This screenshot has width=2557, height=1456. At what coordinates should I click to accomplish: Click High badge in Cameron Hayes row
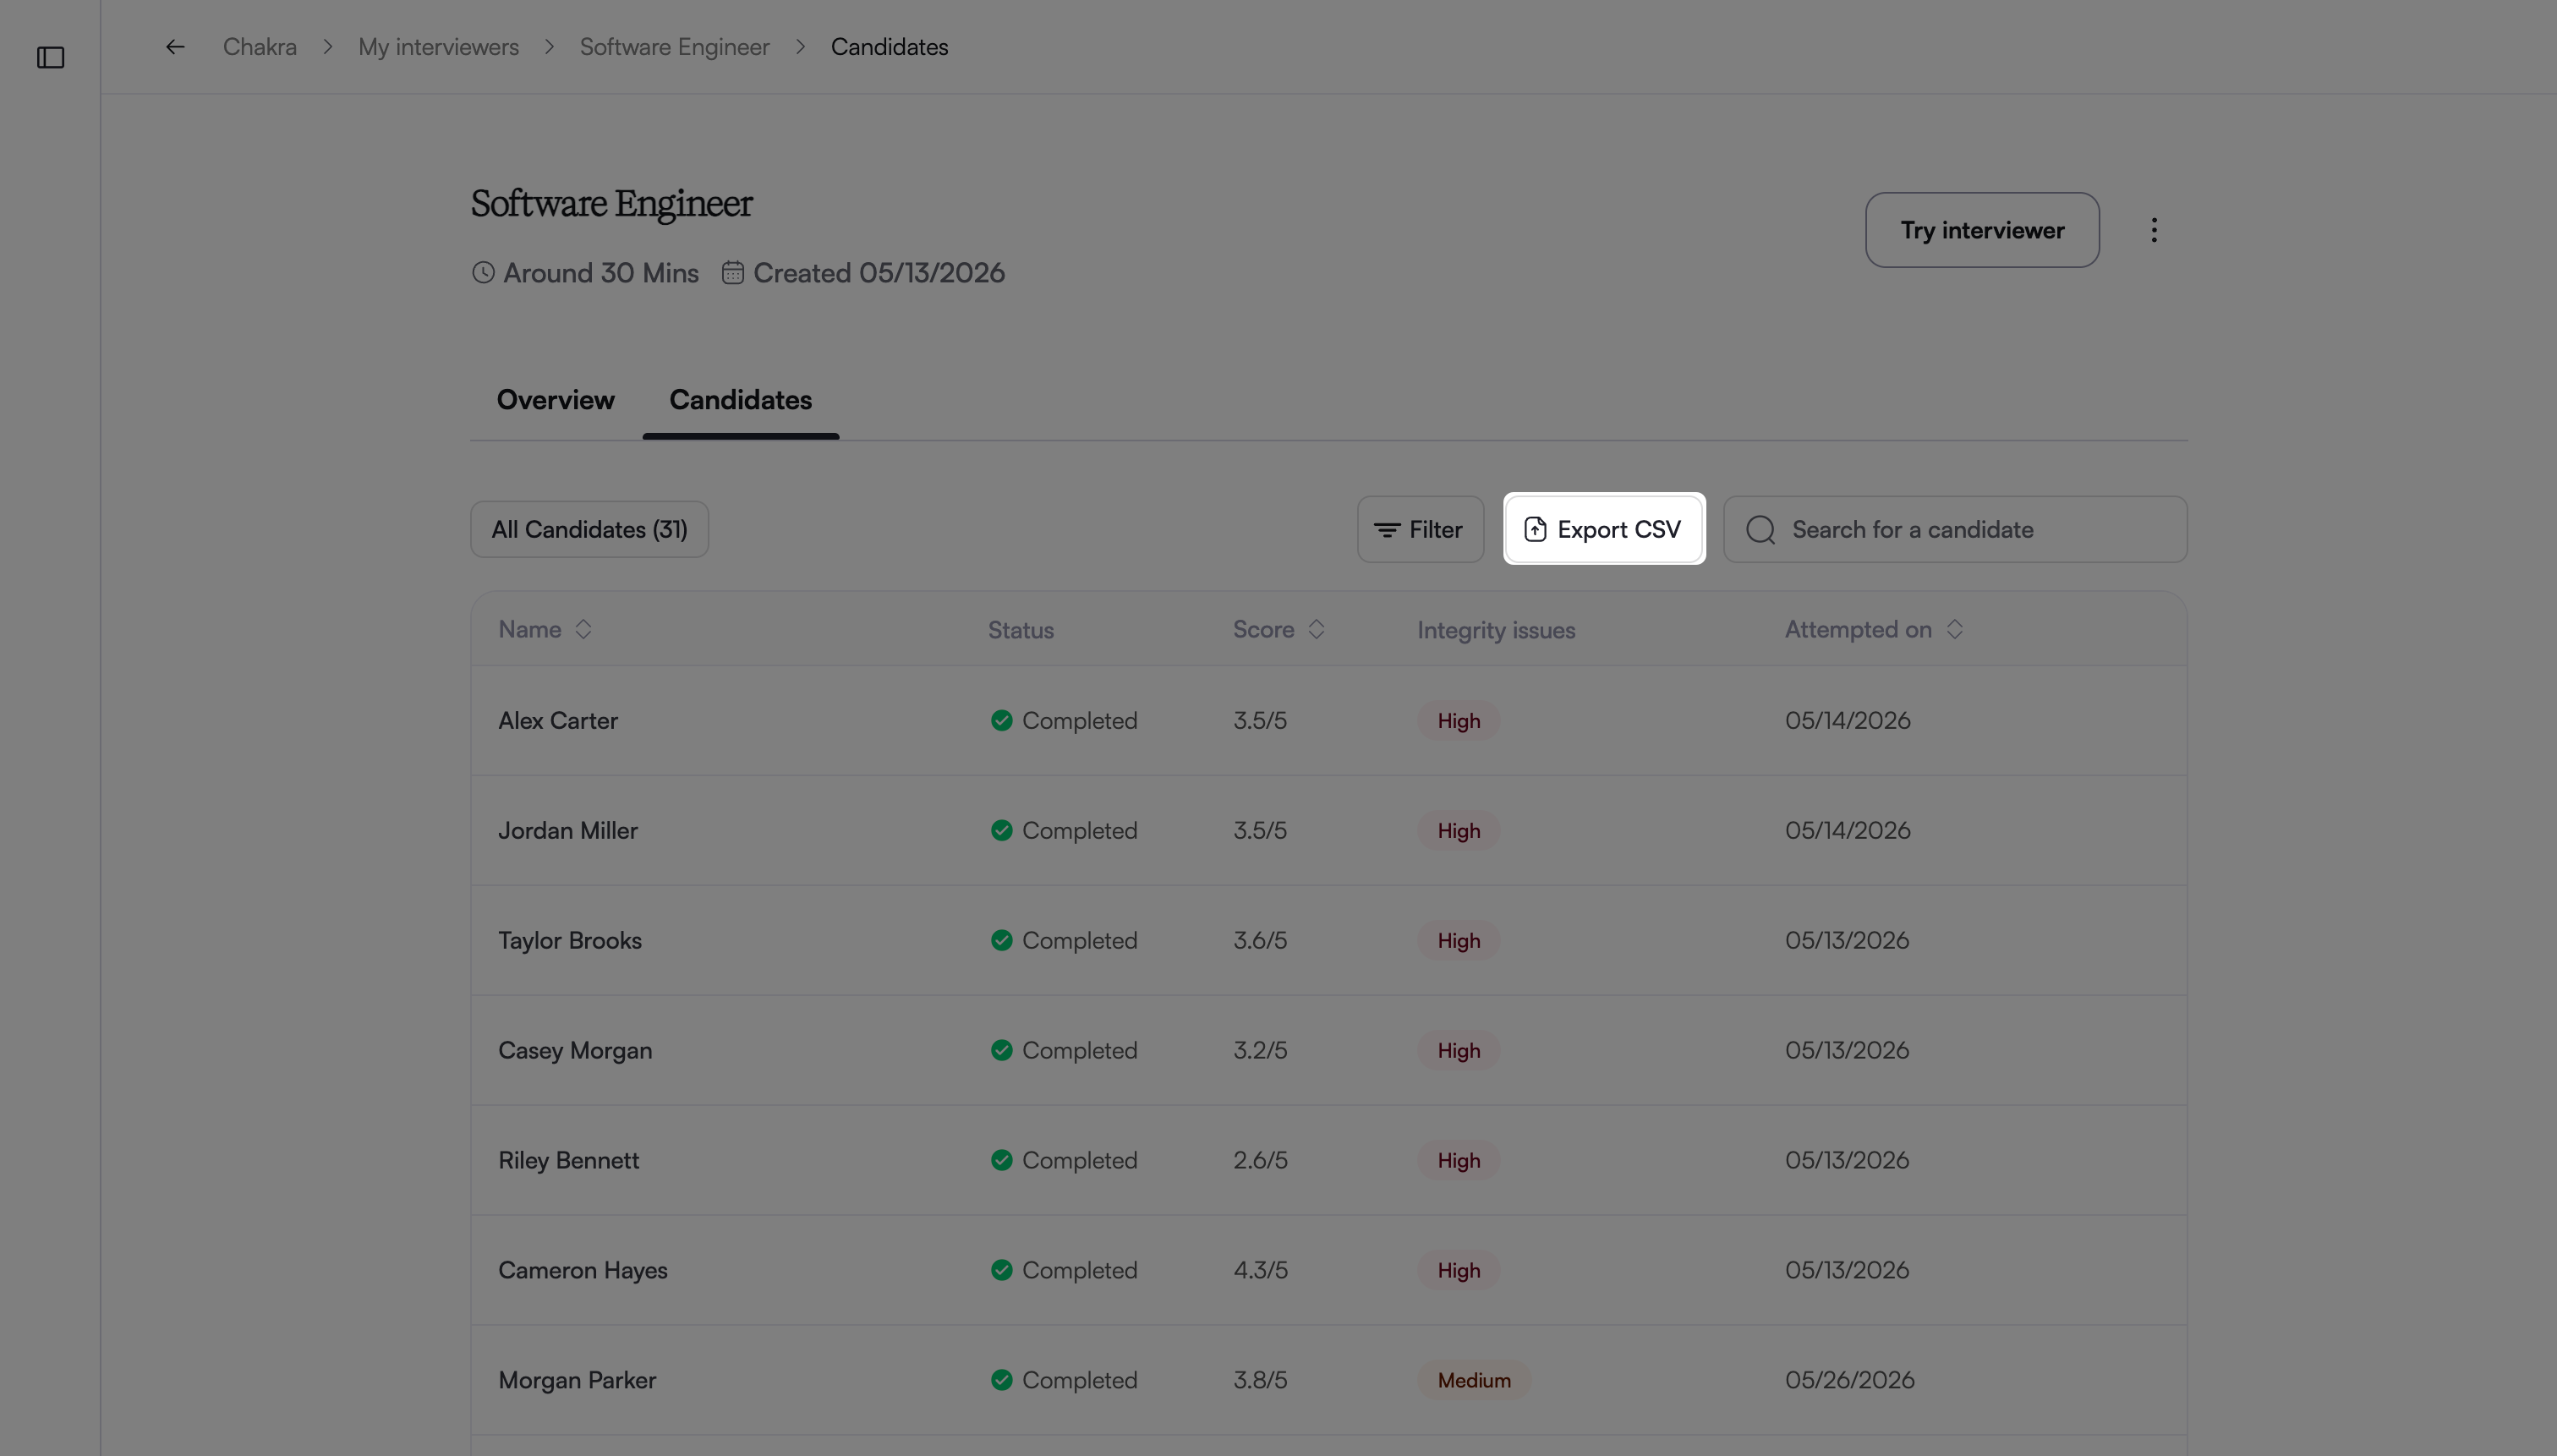tap(1458, 1270)
